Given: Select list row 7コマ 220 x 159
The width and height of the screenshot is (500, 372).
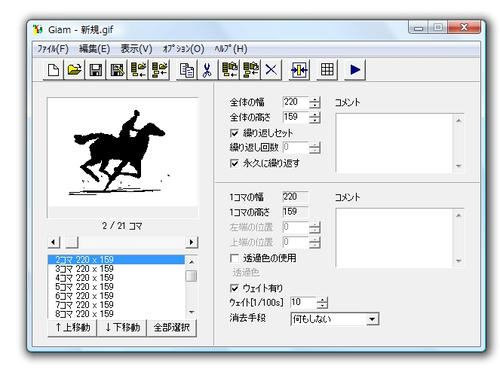Looking at the screenshot, I should point(116,305).
